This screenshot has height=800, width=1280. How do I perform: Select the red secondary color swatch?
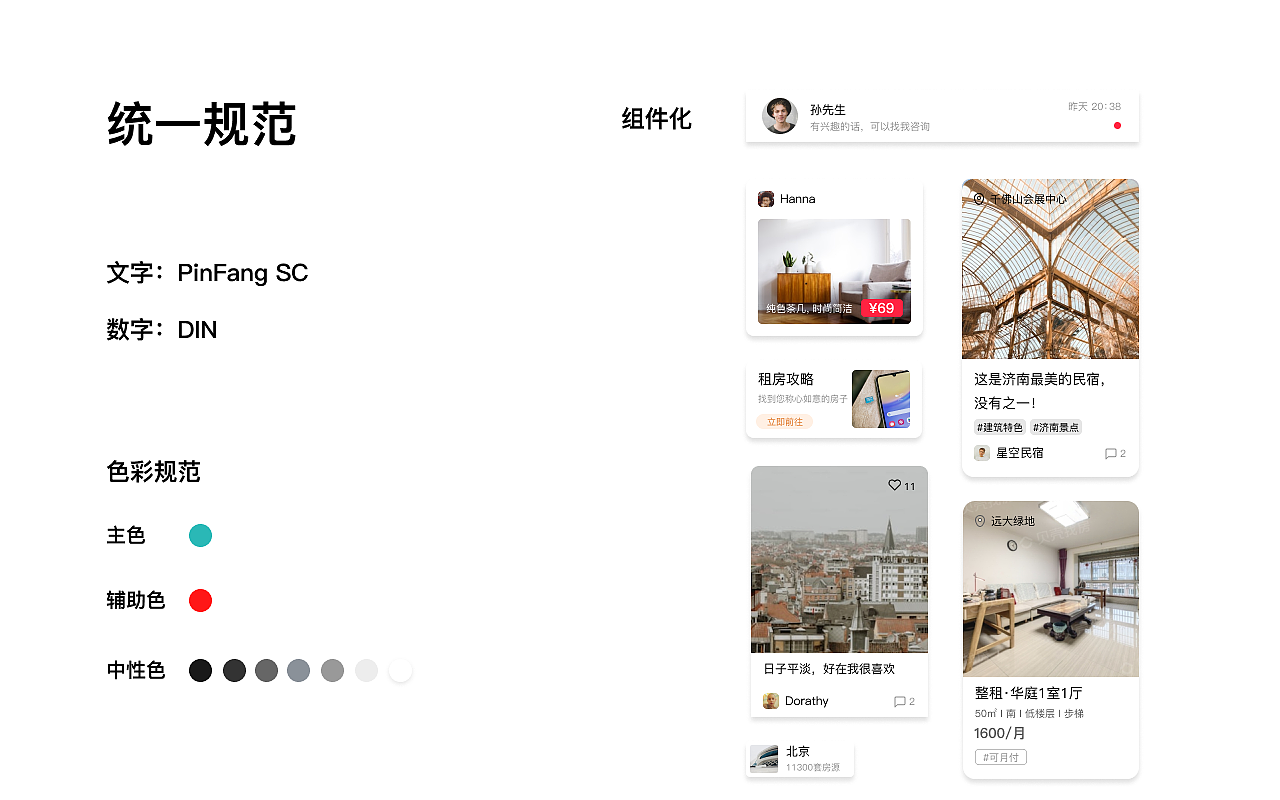[200, 600]
